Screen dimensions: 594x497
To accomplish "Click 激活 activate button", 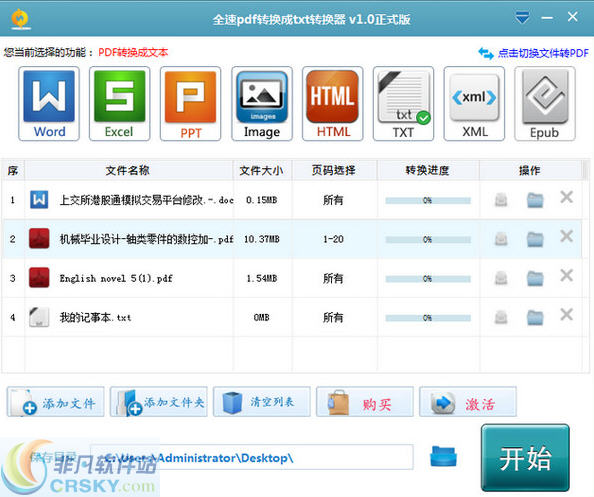I will tap(468, 402).
